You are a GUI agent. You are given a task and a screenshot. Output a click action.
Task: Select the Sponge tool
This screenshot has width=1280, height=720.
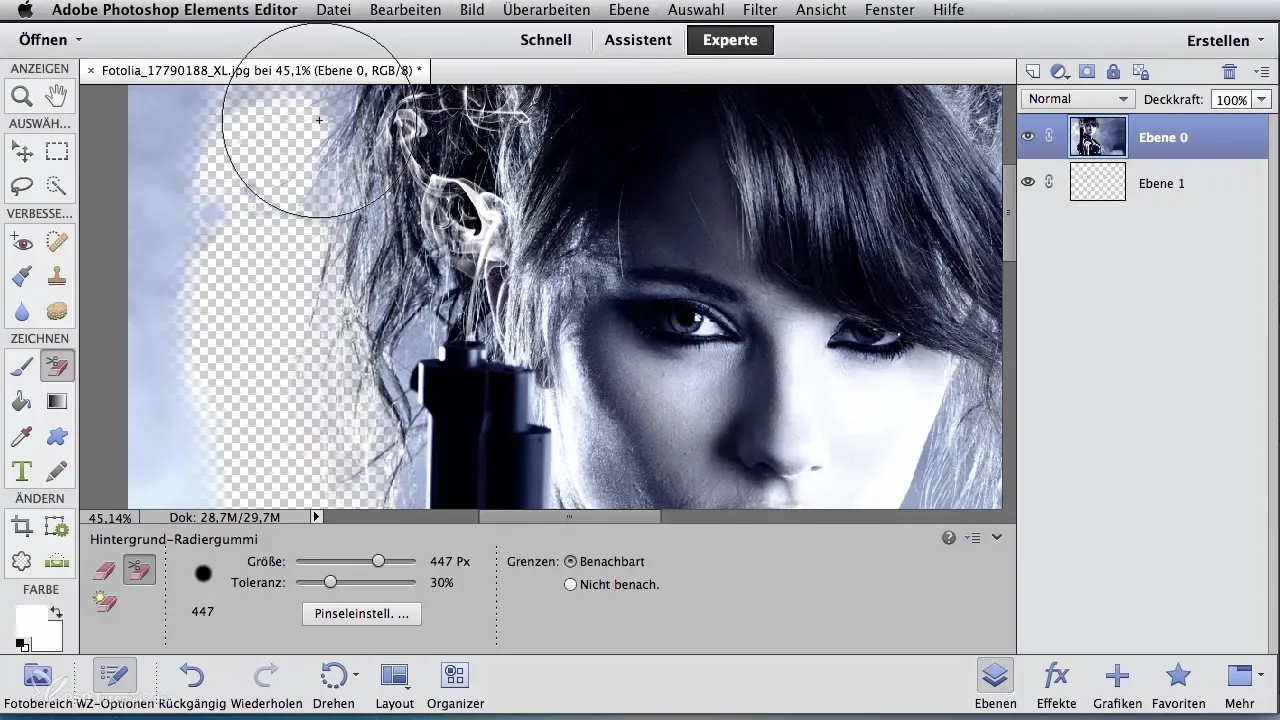pyautogui.click(x=57, y=311)
